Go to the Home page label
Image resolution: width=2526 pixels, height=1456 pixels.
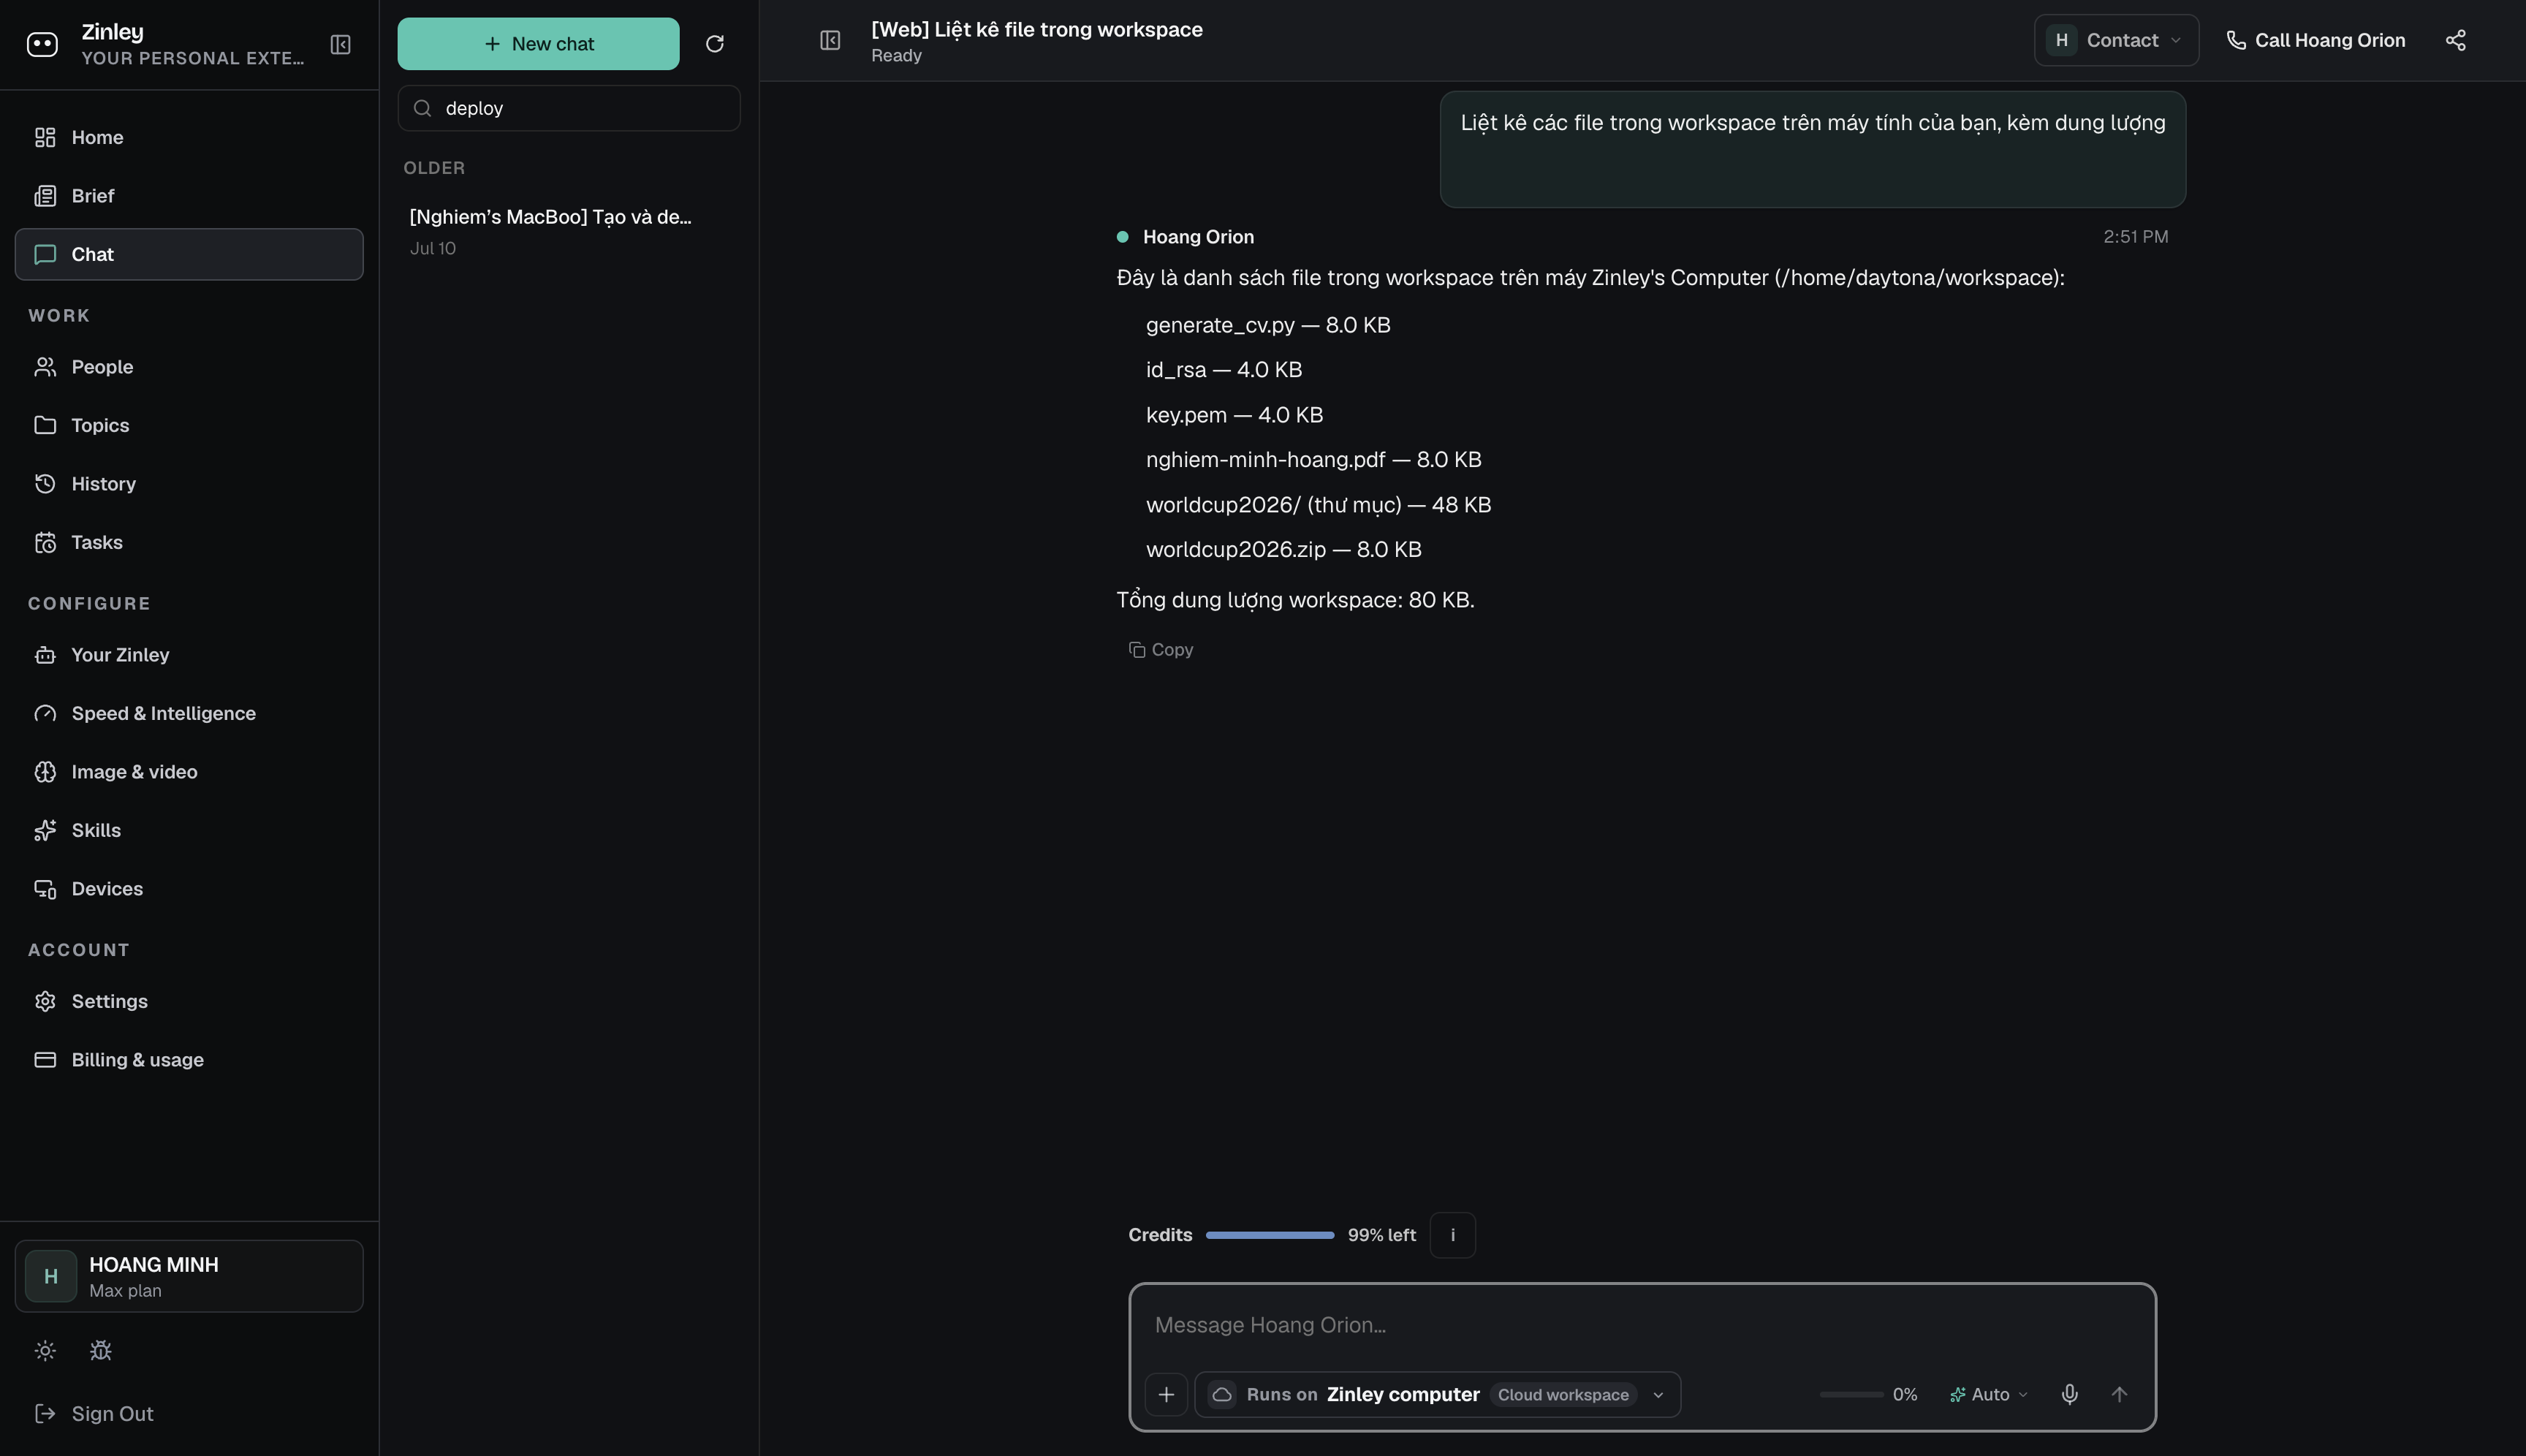[97, 137]
